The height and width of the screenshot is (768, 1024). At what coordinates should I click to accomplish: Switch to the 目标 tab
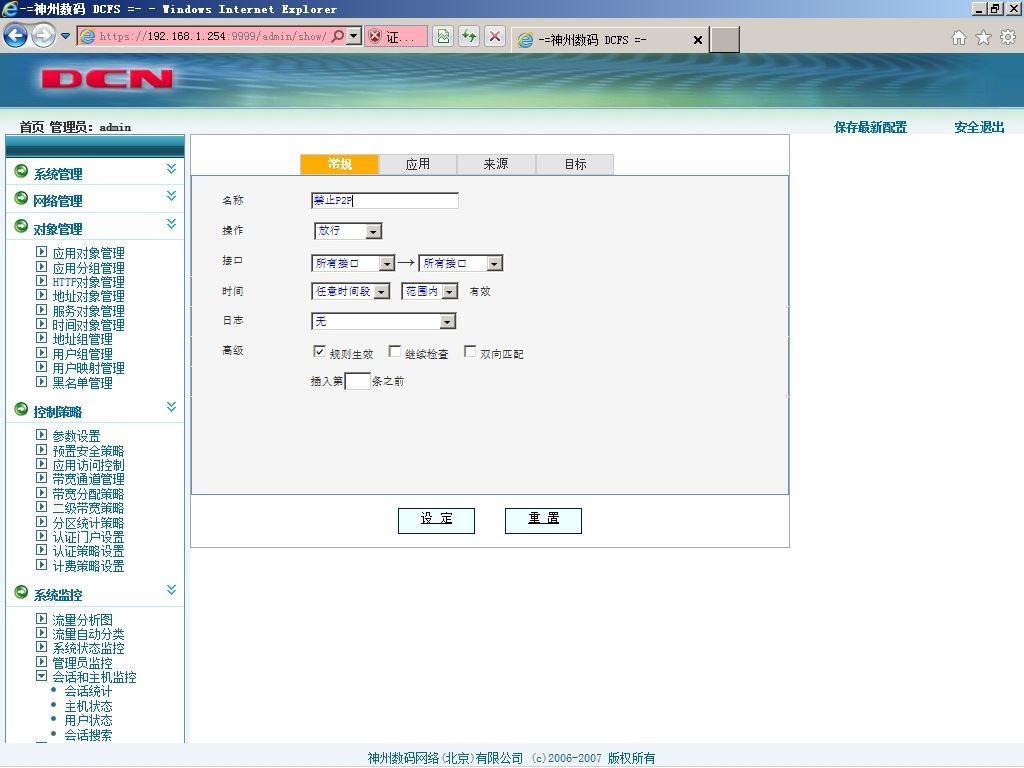click(575, 164)
